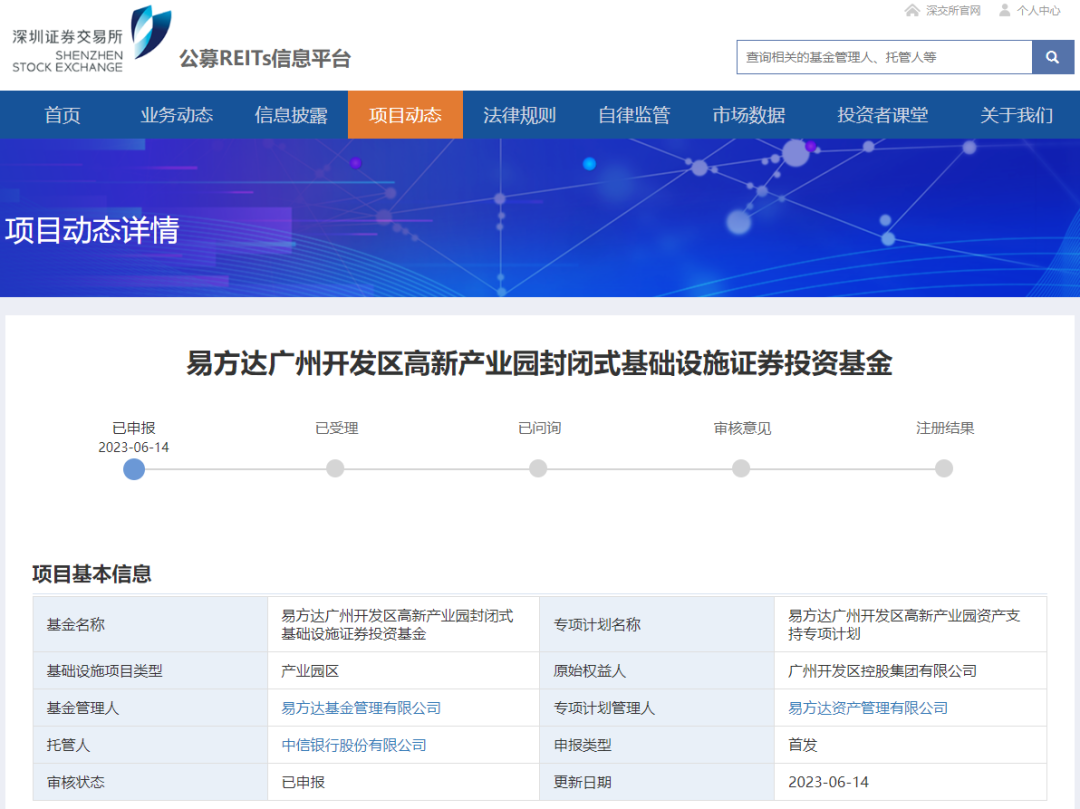Click the 托管人 label cell
Image resolution: width=1080 pixels, height=809 pixels.
click(x=150, y=745)
